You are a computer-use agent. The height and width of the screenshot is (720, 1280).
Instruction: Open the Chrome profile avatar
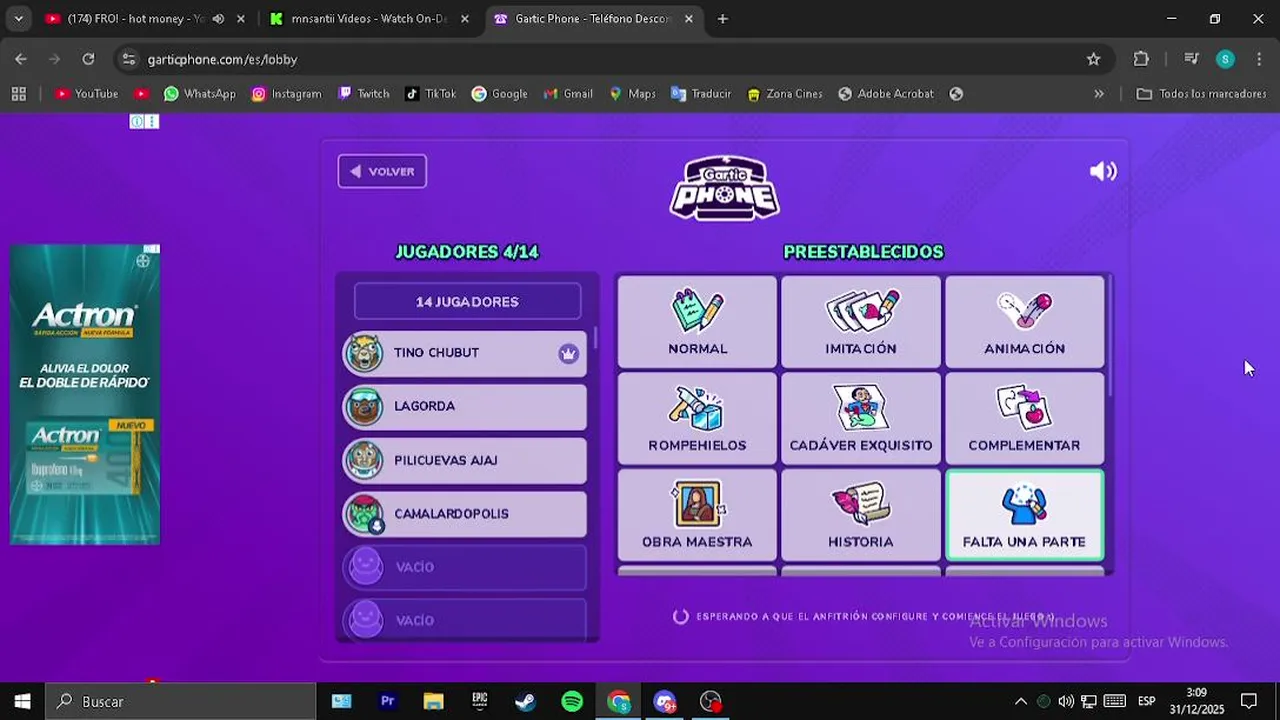1225,59
